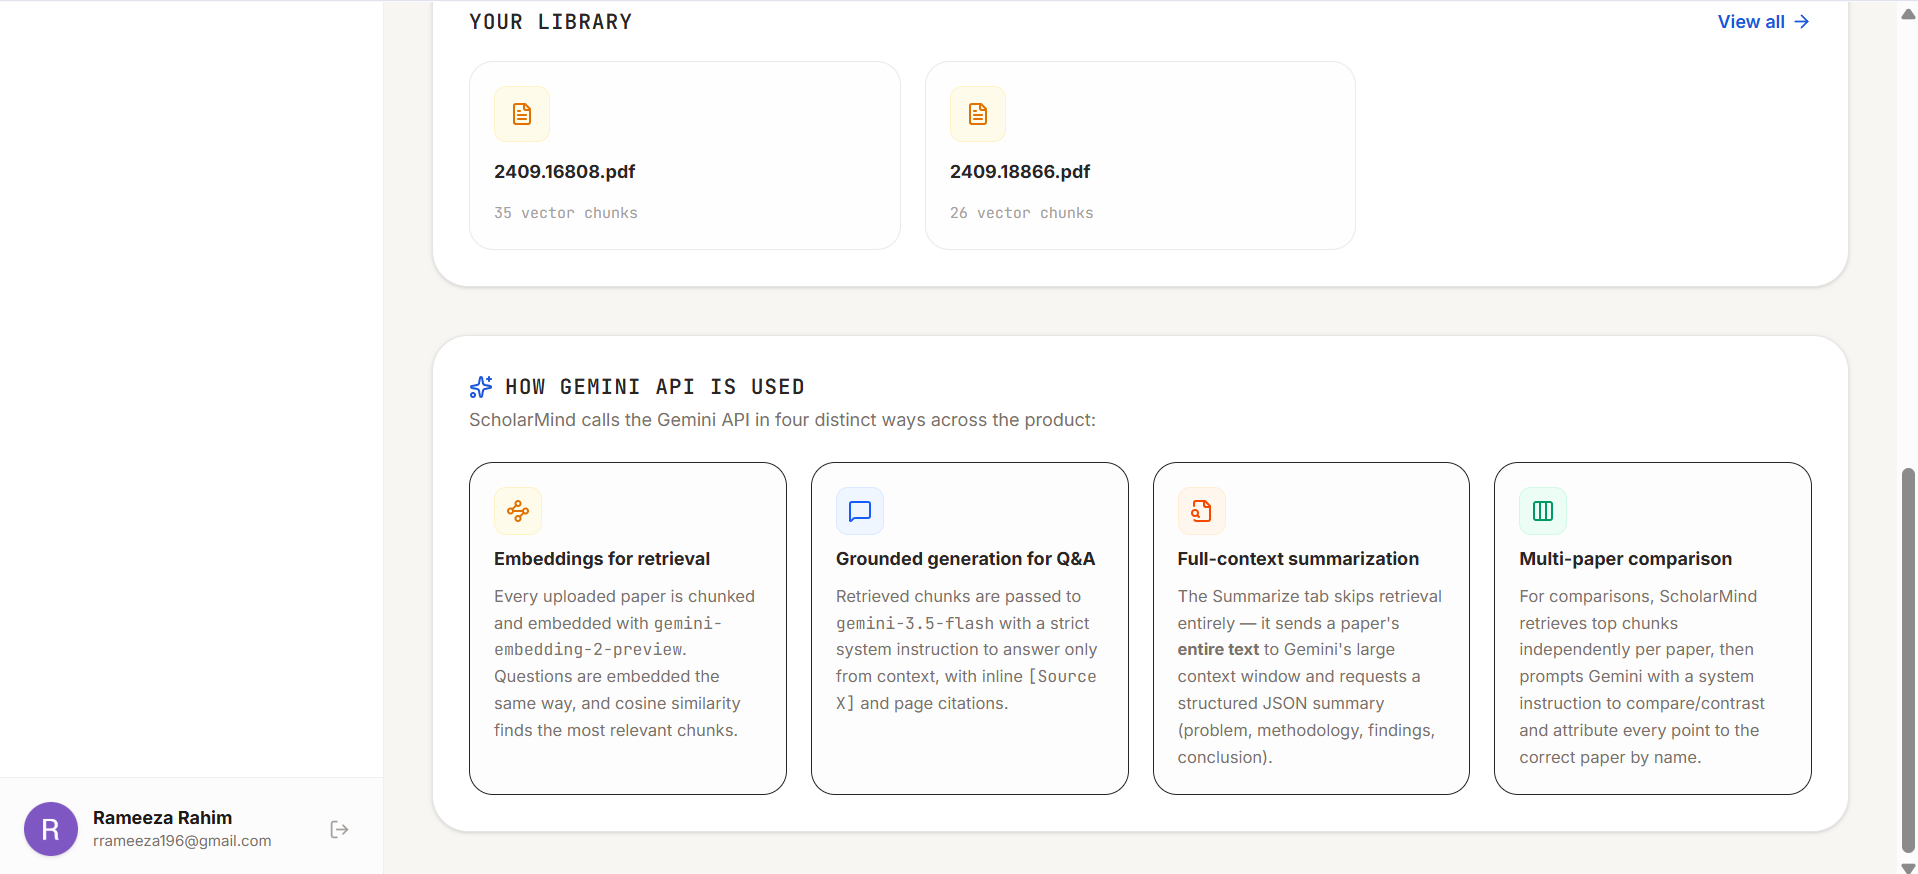Click the Grounded generation chat bubble icon

(x=860, y=511)
